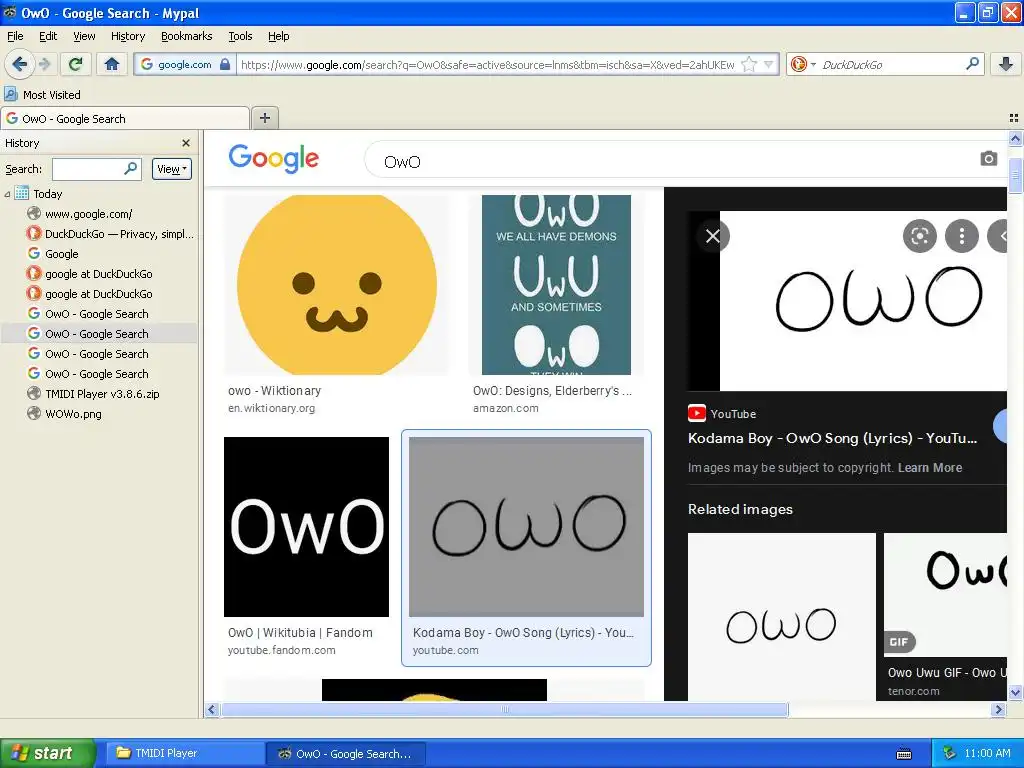
Task: Click the horizontal scrollbar thumb
Action: [x=504, y=709]
